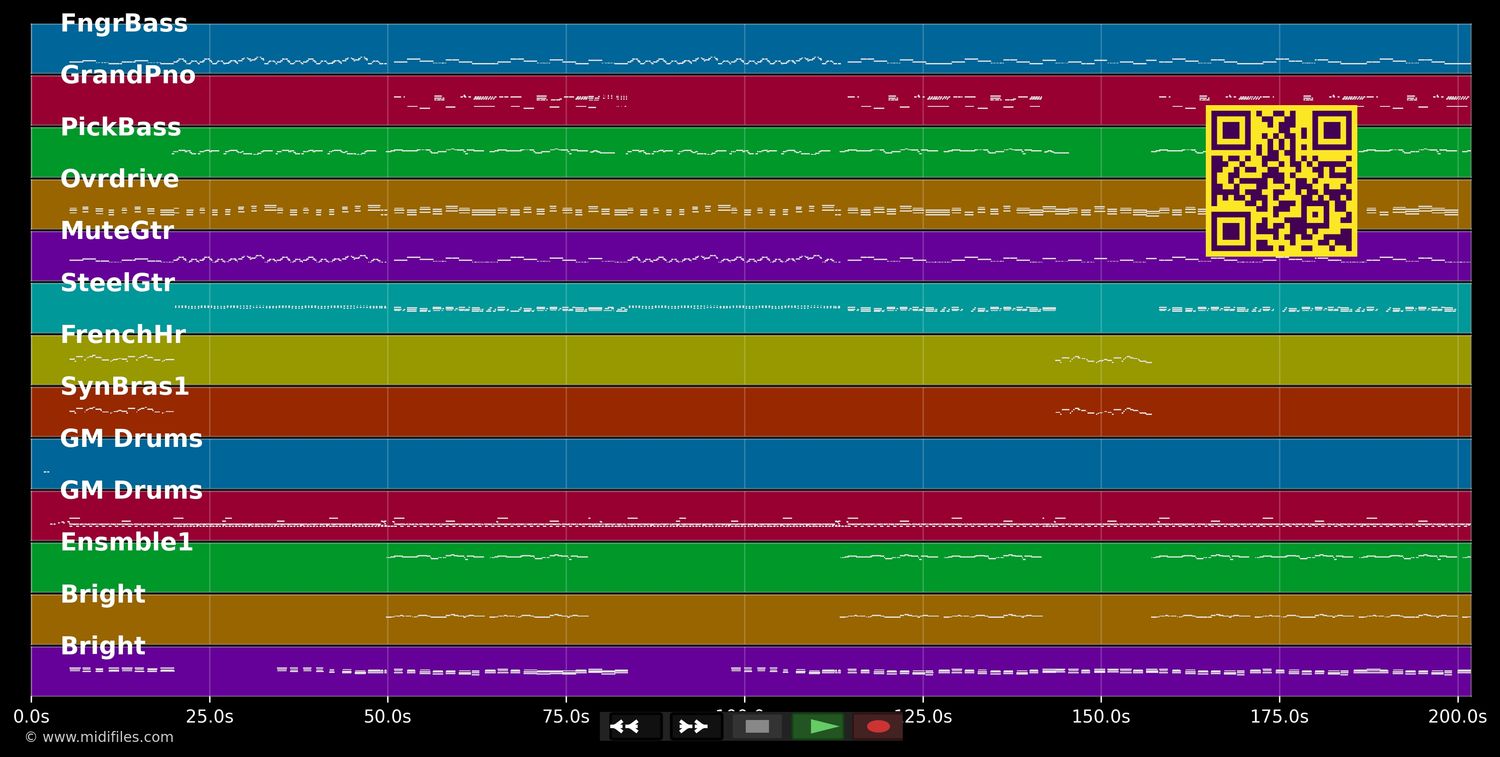The height and width of the screenshot is (757, 1500).
Task: Click the gray stop button
Action: pos(757,726)
